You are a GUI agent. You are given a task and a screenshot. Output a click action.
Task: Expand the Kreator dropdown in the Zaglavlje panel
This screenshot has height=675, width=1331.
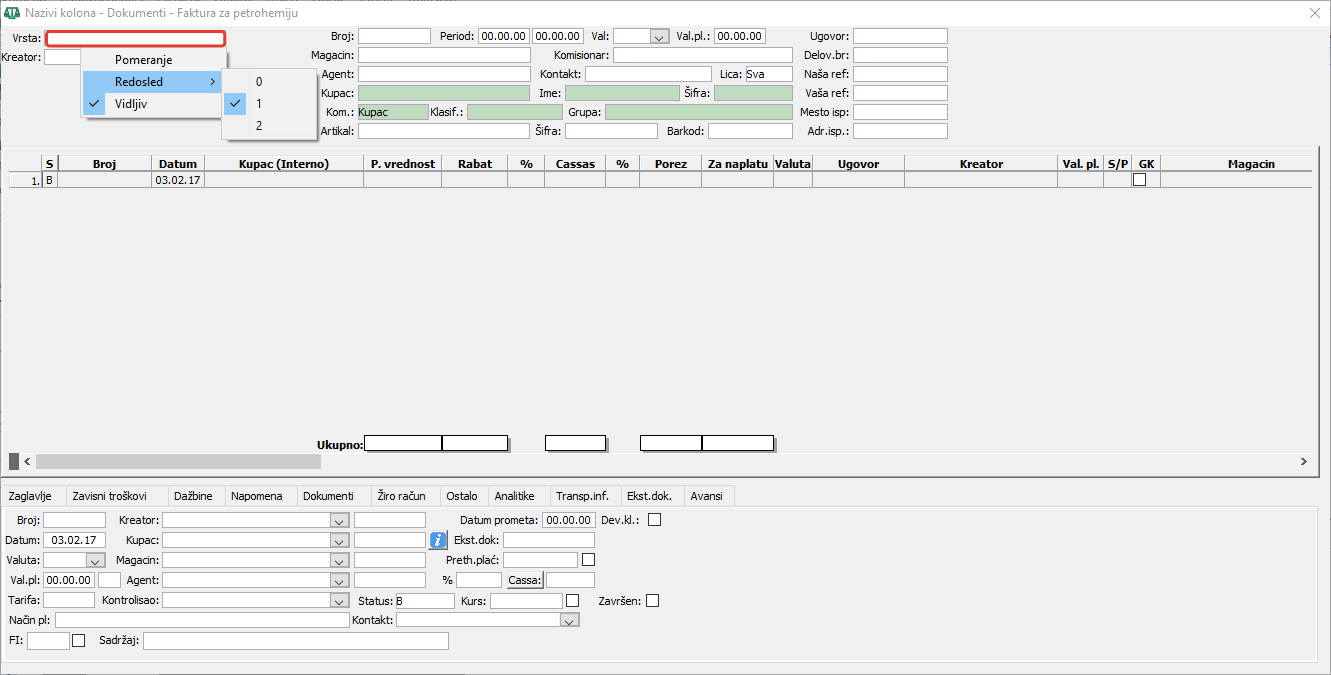(x=339, y=521)
